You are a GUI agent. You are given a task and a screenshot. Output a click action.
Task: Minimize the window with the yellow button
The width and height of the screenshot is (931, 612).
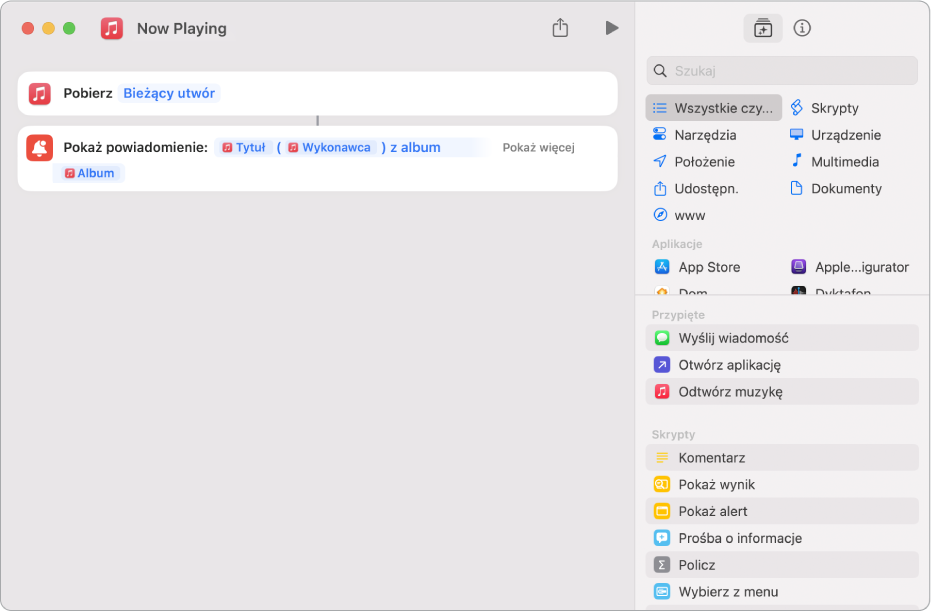[x=49, y=28]
